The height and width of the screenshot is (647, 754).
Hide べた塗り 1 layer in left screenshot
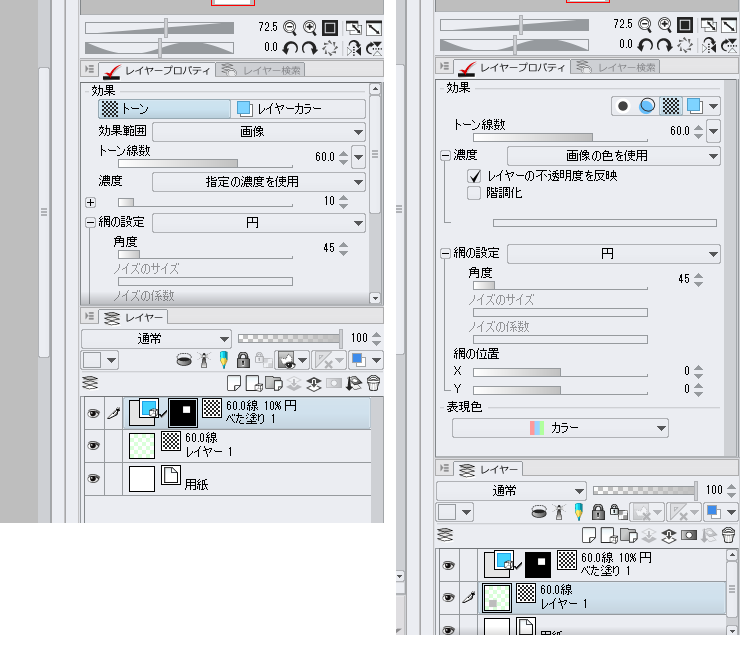pyautogui.click(x=94, y=413)
